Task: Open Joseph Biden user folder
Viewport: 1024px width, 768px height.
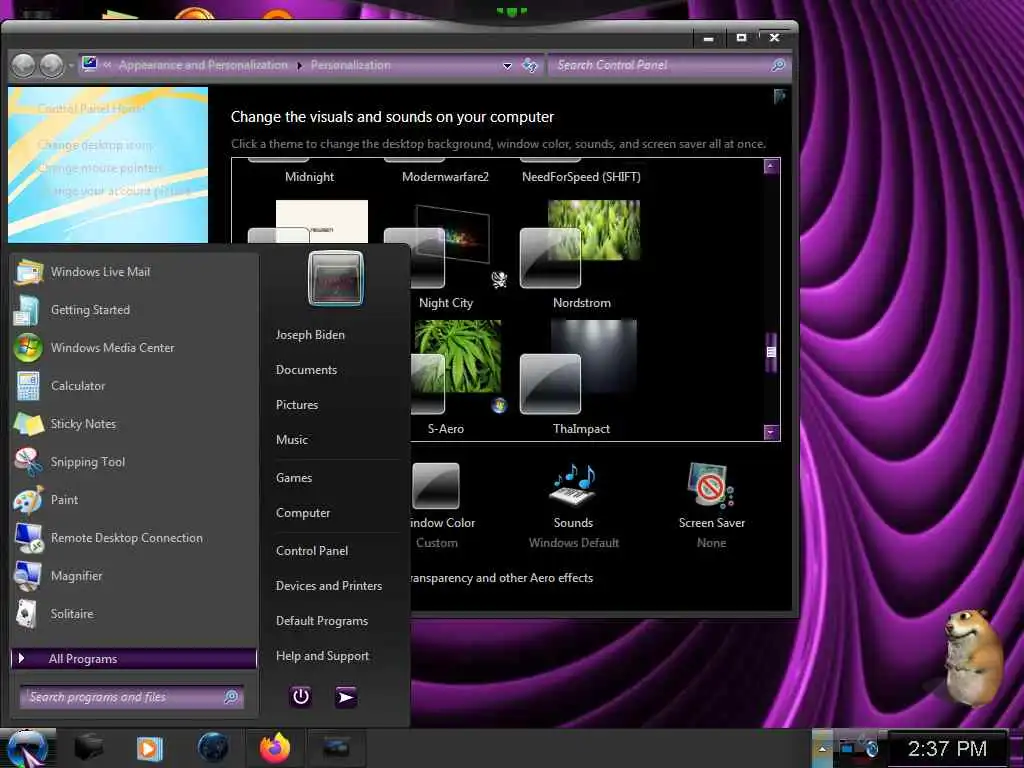Action: [x=310, y=334]
